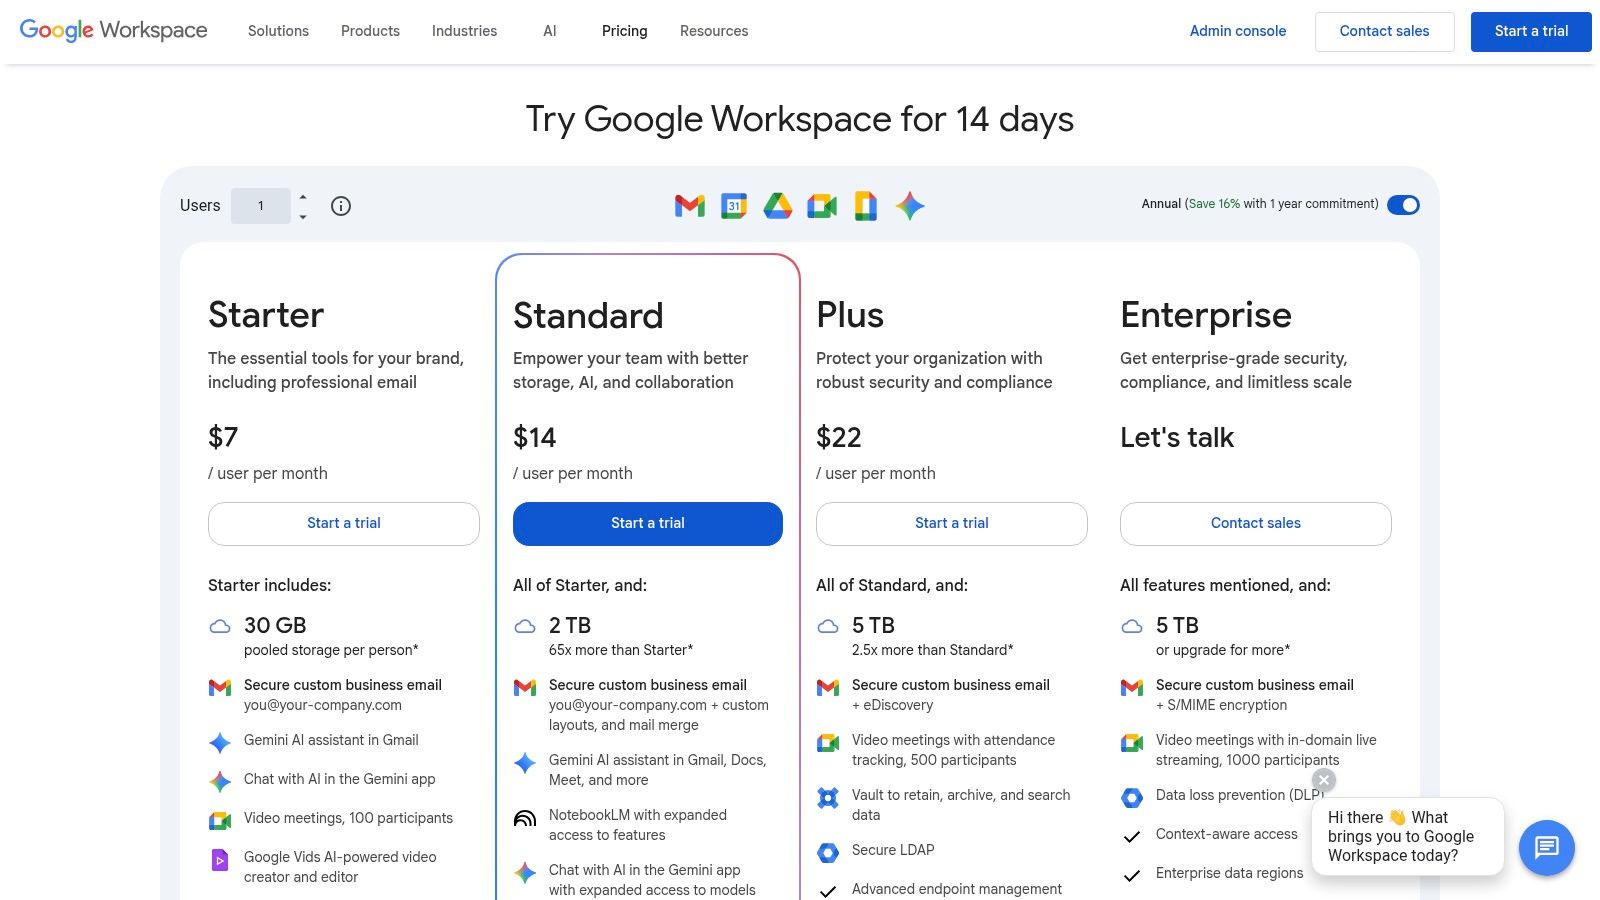This screenshot has height=900, width=1600.
Task: Select the NotebookLM icon under Standard
Action: pyautogui.click(x=525, y=818)
